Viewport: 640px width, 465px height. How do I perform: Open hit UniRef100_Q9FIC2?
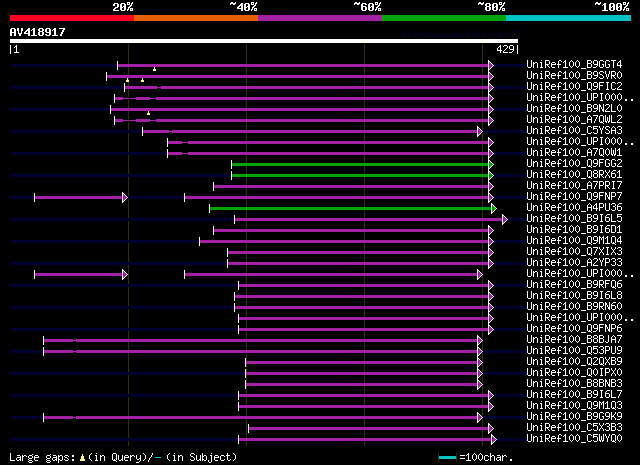[x=574, y=87]
